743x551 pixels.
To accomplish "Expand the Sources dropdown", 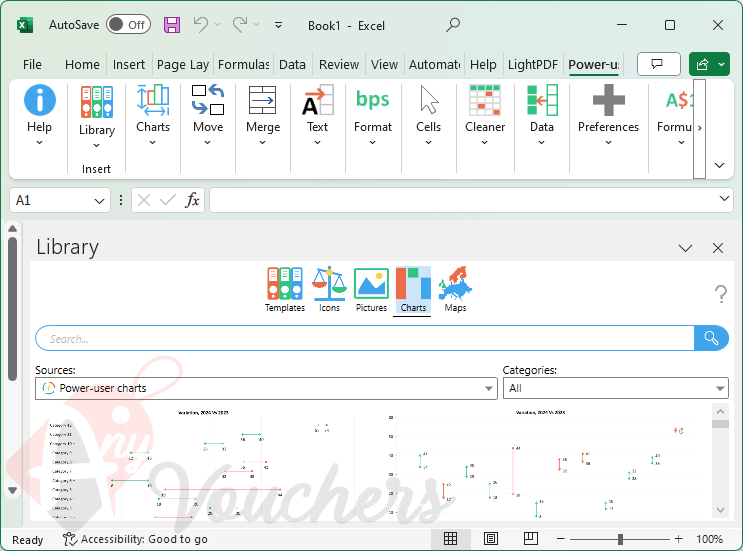I will 489,388.
